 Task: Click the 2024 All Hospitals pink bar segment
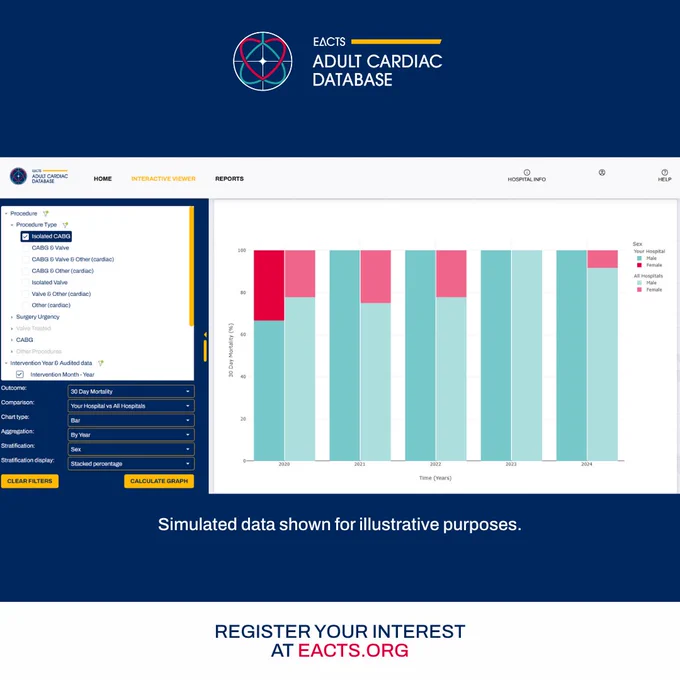pos(602,259)
